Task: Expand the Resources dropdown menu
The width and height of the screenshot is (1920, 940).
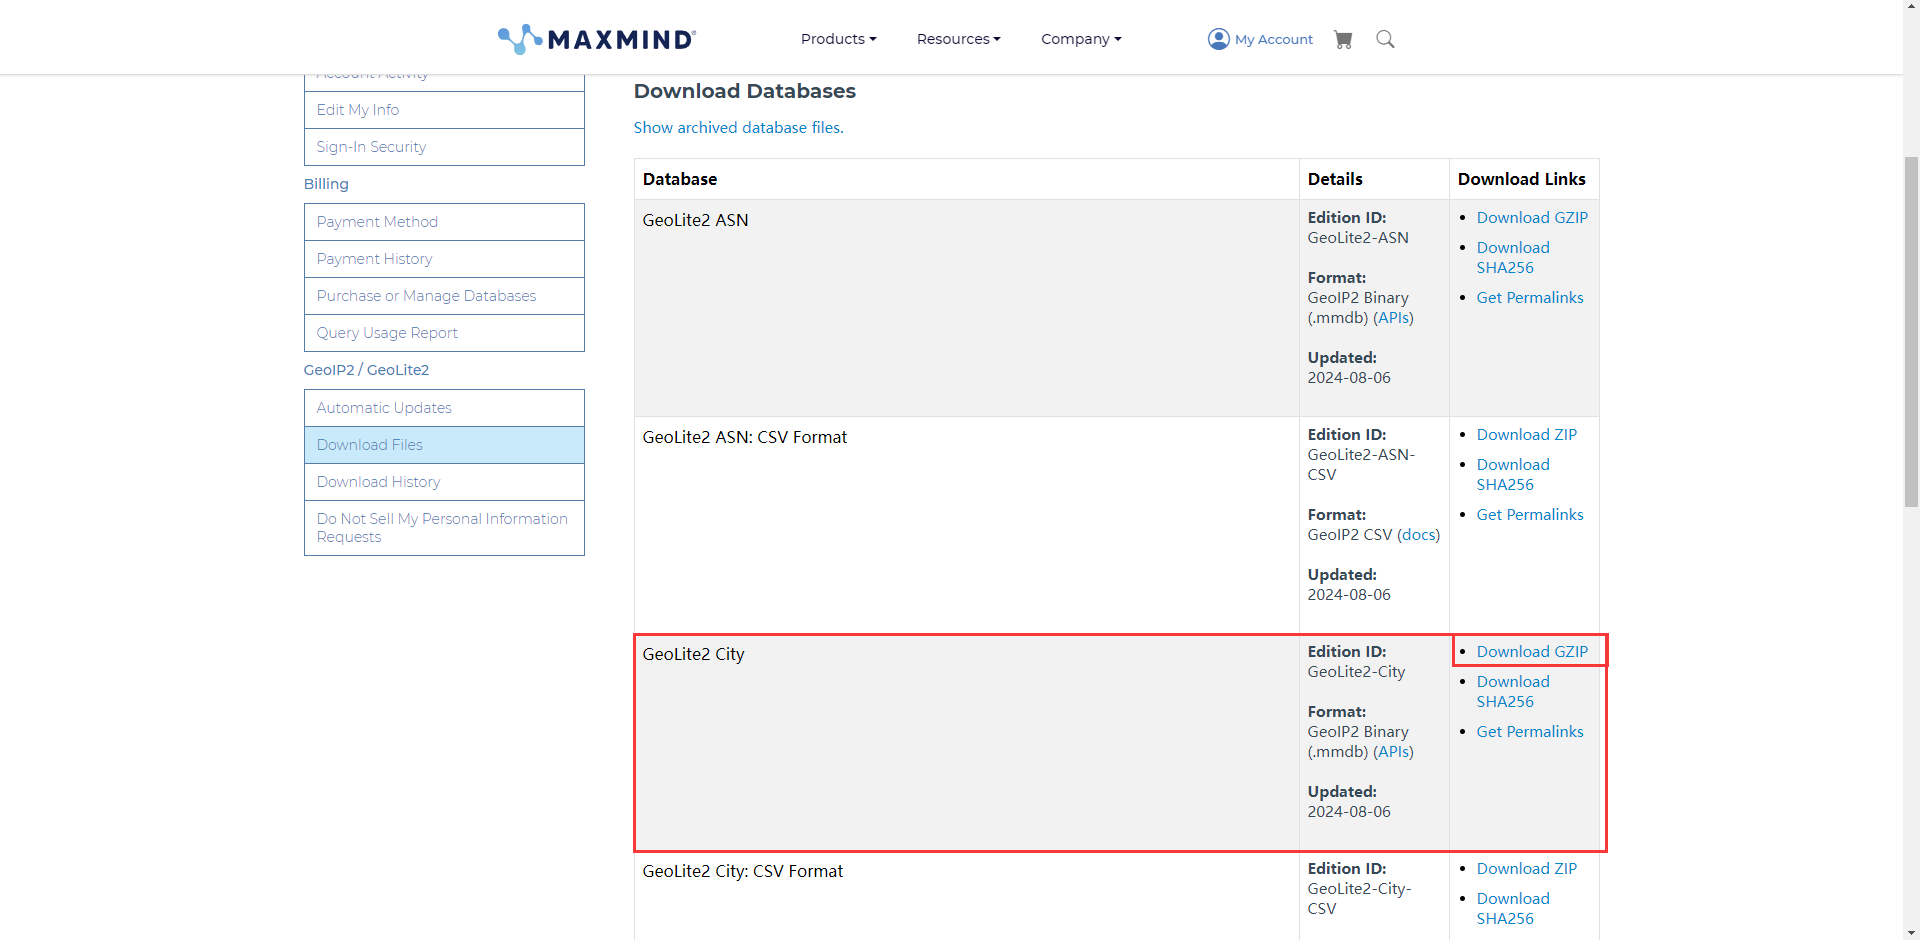Action: pos(958,39)
